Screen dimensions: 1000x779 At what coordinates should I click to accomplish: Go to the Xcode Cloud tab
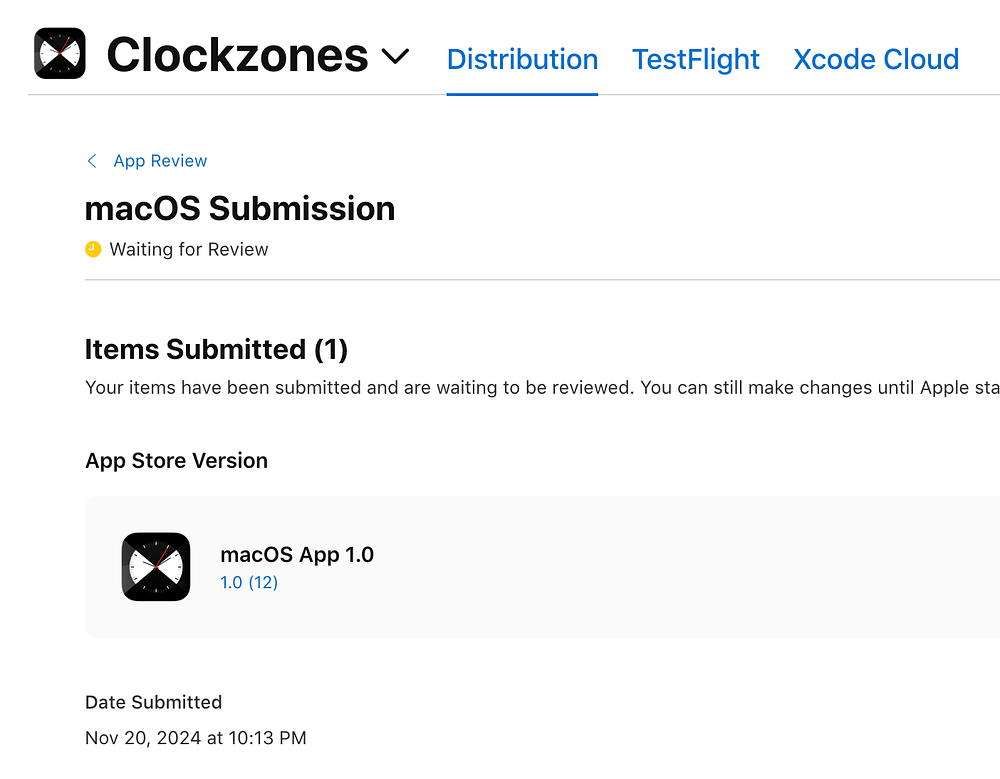[x=876, y=60]
